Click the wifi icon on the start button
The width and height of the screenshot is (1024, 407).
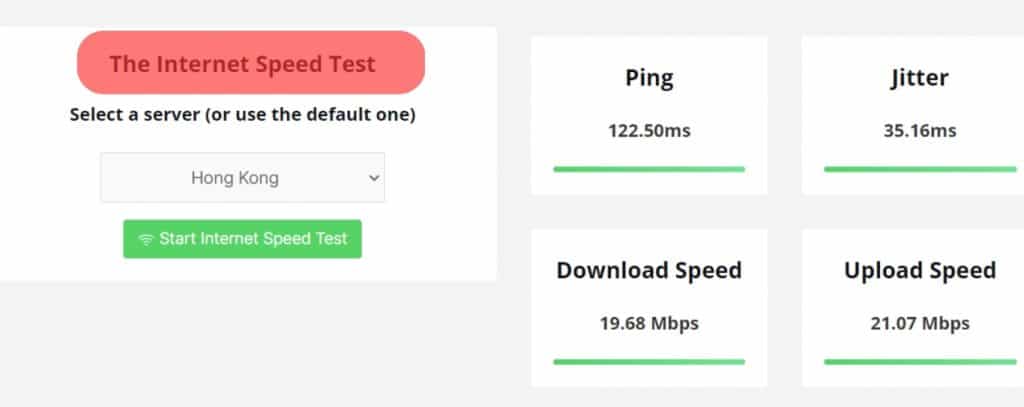[146, 239]
